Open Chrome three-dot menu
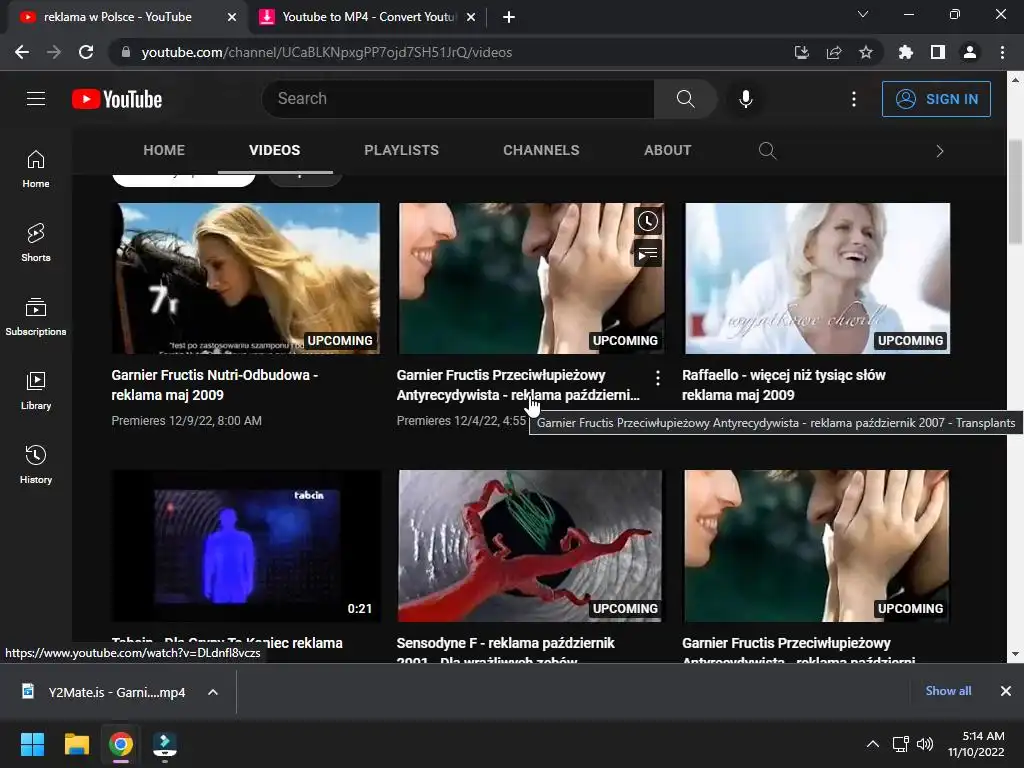1024x768 pixels. point(1002,52)
